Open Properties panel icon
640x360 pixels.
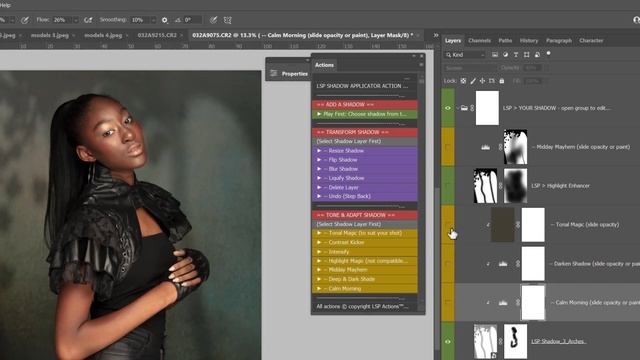[x=273, y=73]
